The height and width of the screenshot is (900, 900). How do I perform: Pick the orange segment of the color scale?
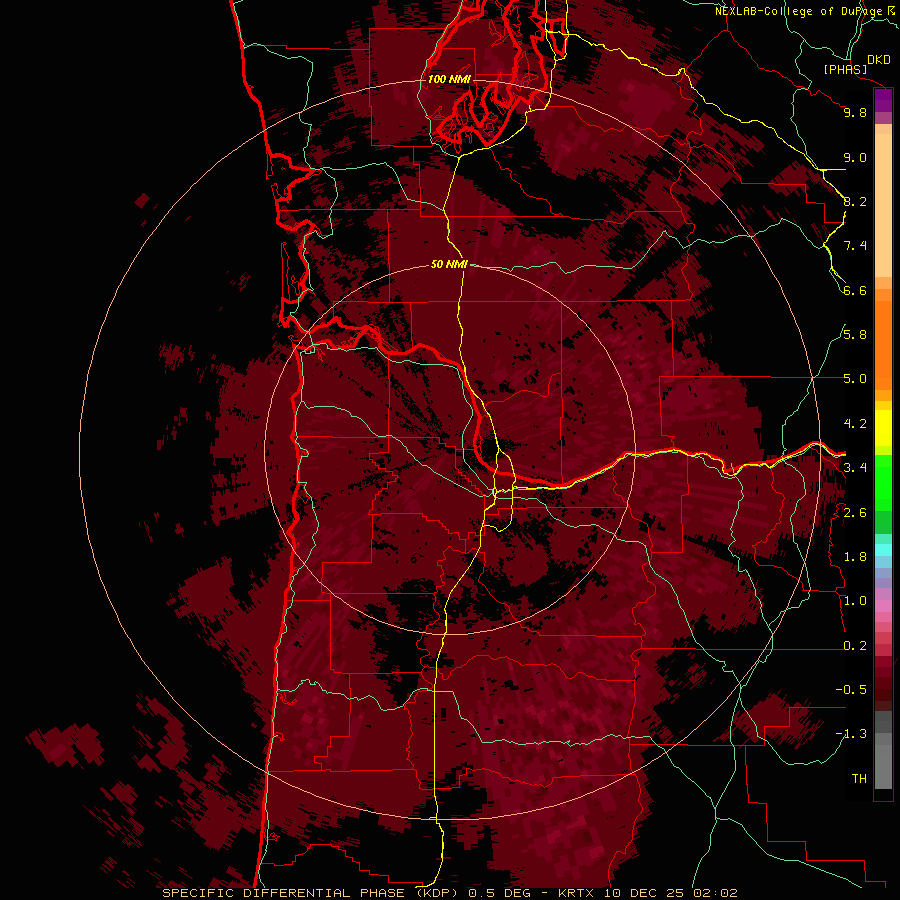883,346
